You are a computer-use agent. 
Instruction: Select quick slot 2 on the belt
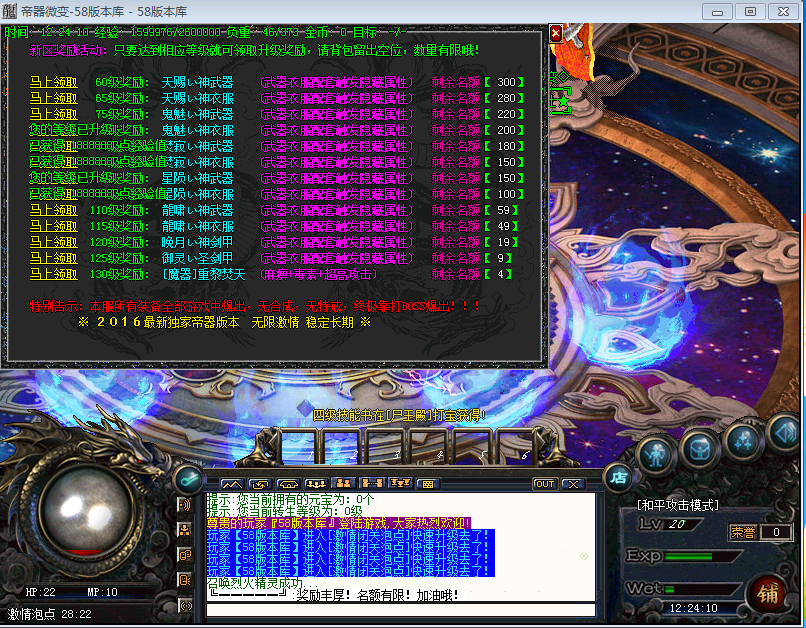pyautogui.click(x=342, y=447)
